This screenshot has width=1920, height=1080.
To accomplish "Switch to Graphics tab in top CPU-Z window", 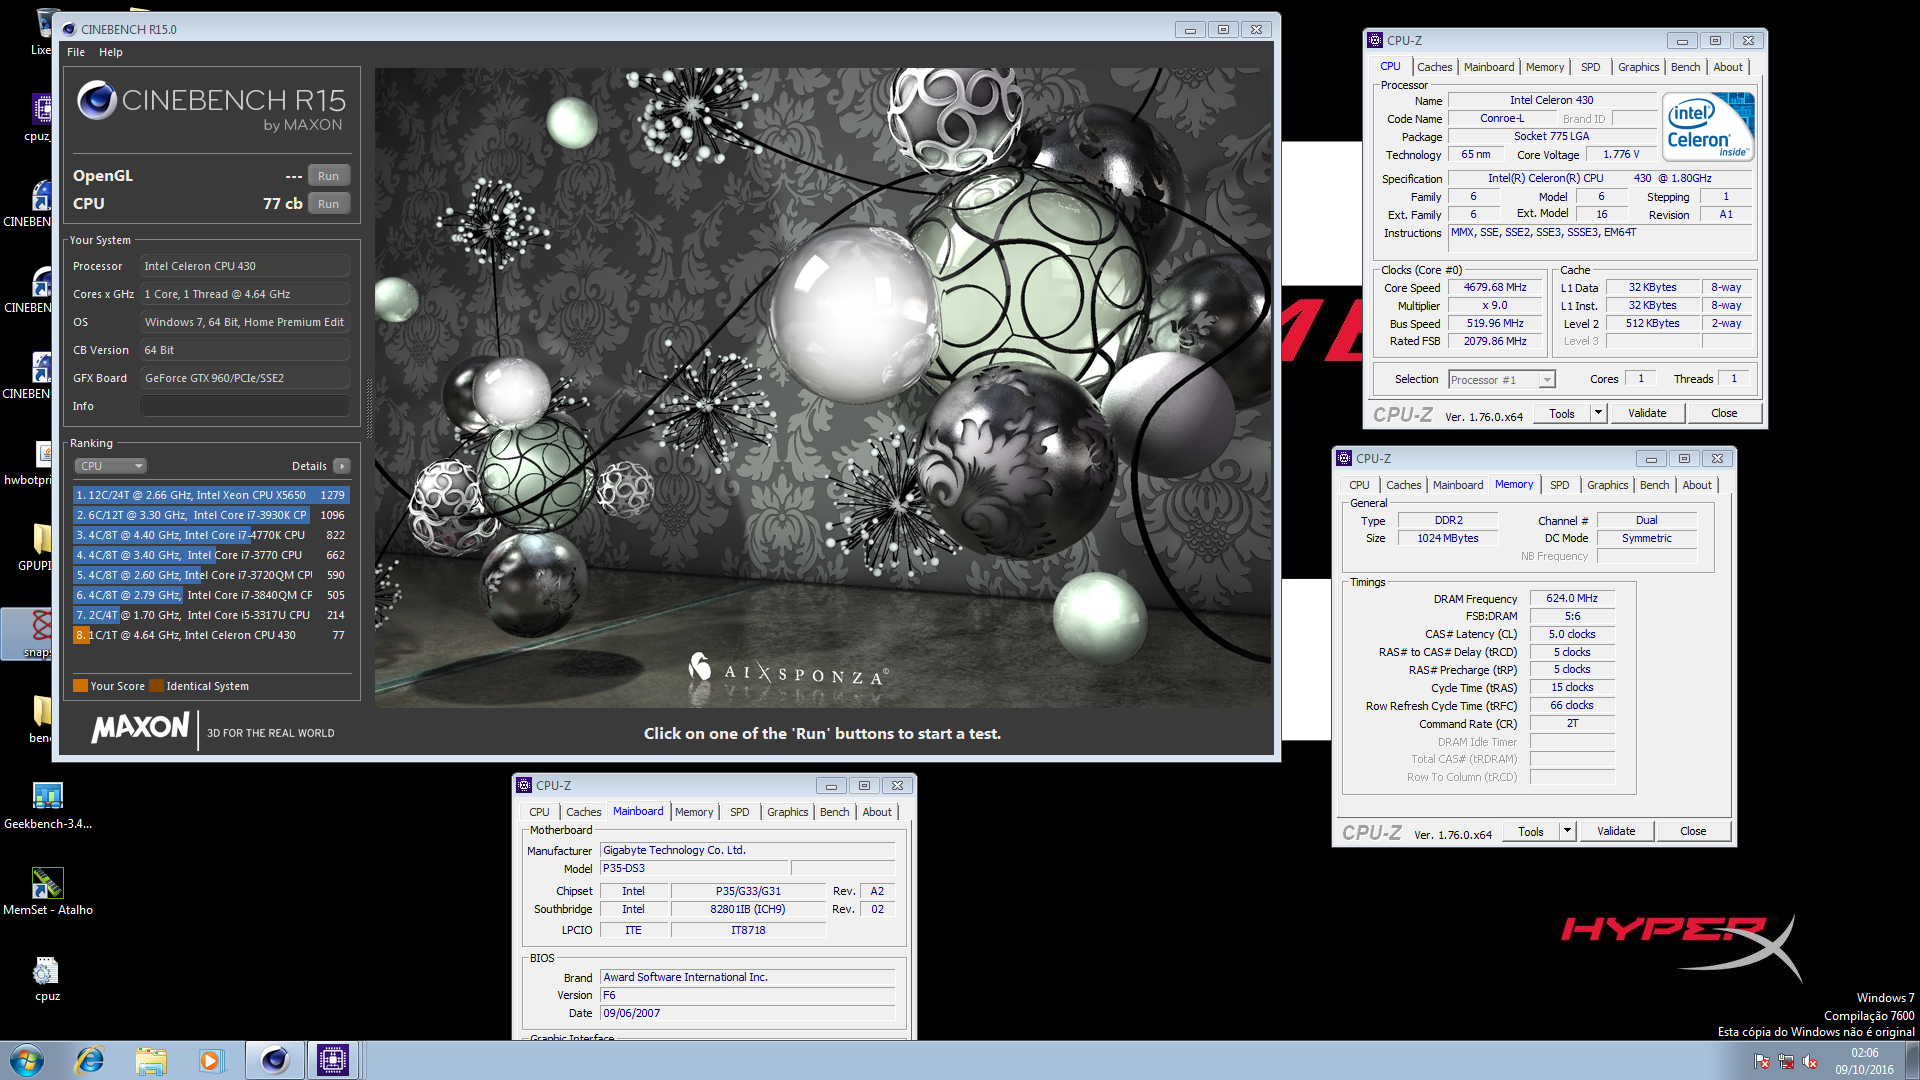I will [x=1638, y=67].
